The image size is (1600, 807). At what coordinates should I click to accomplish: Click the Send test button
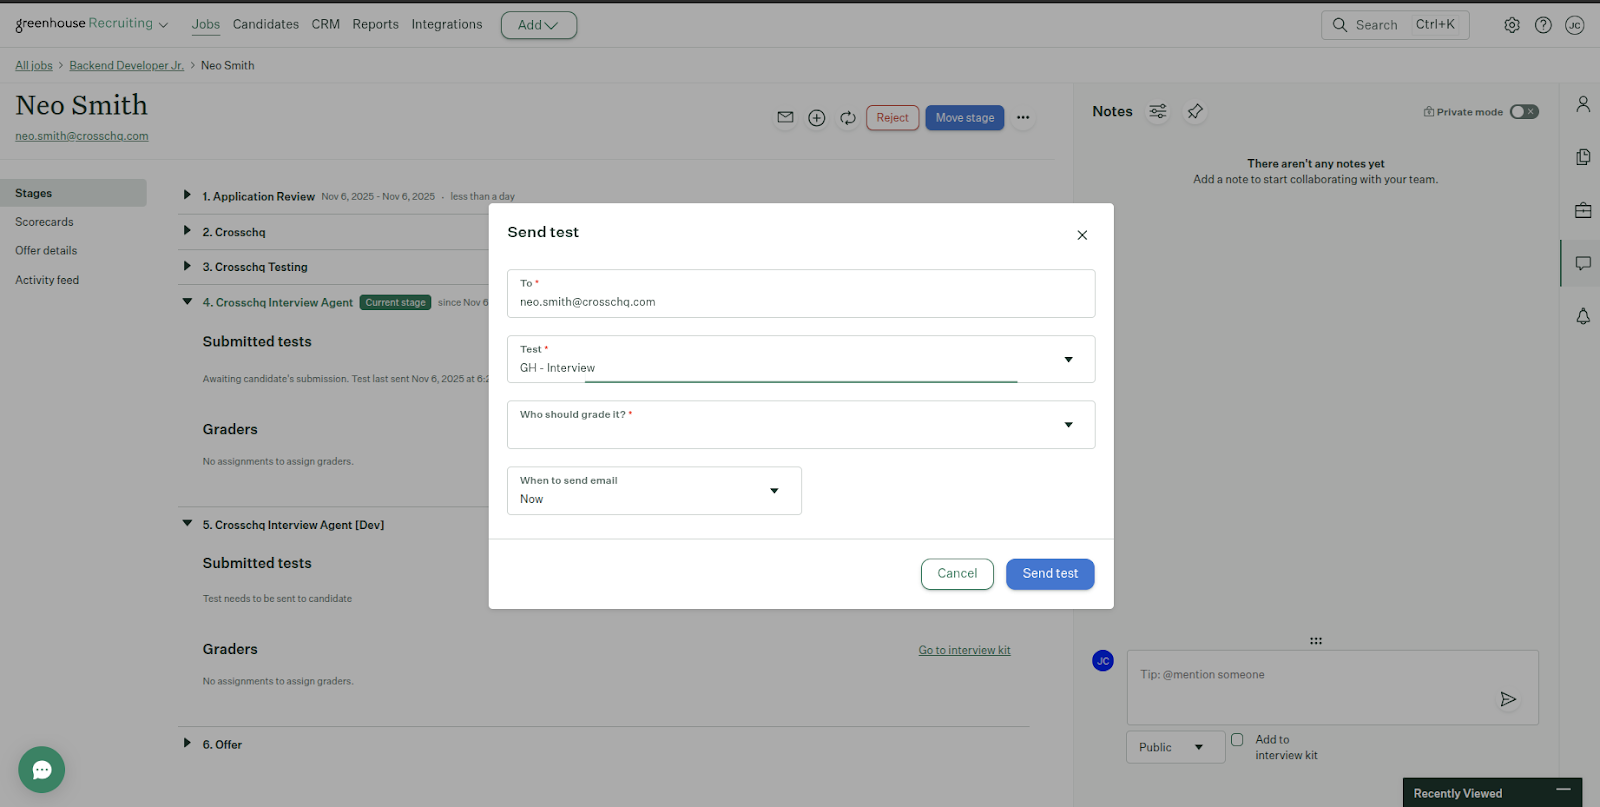tap(1049, 574)
